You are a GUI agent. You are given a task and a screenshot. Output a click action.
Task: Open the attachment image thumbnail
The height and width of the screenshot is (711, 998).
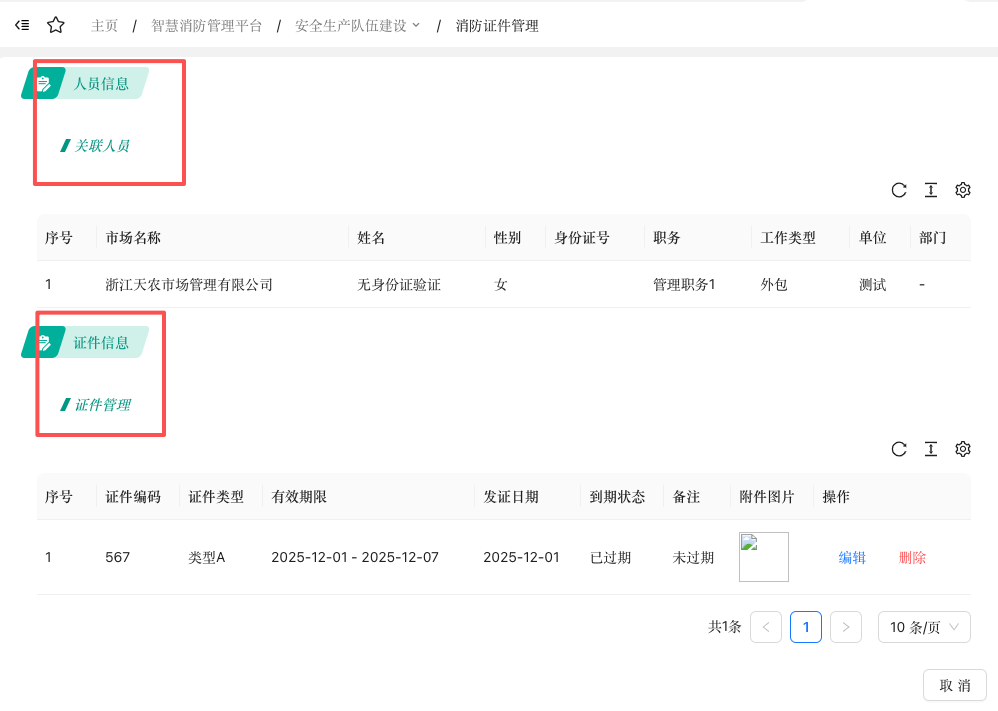[764, 557]
